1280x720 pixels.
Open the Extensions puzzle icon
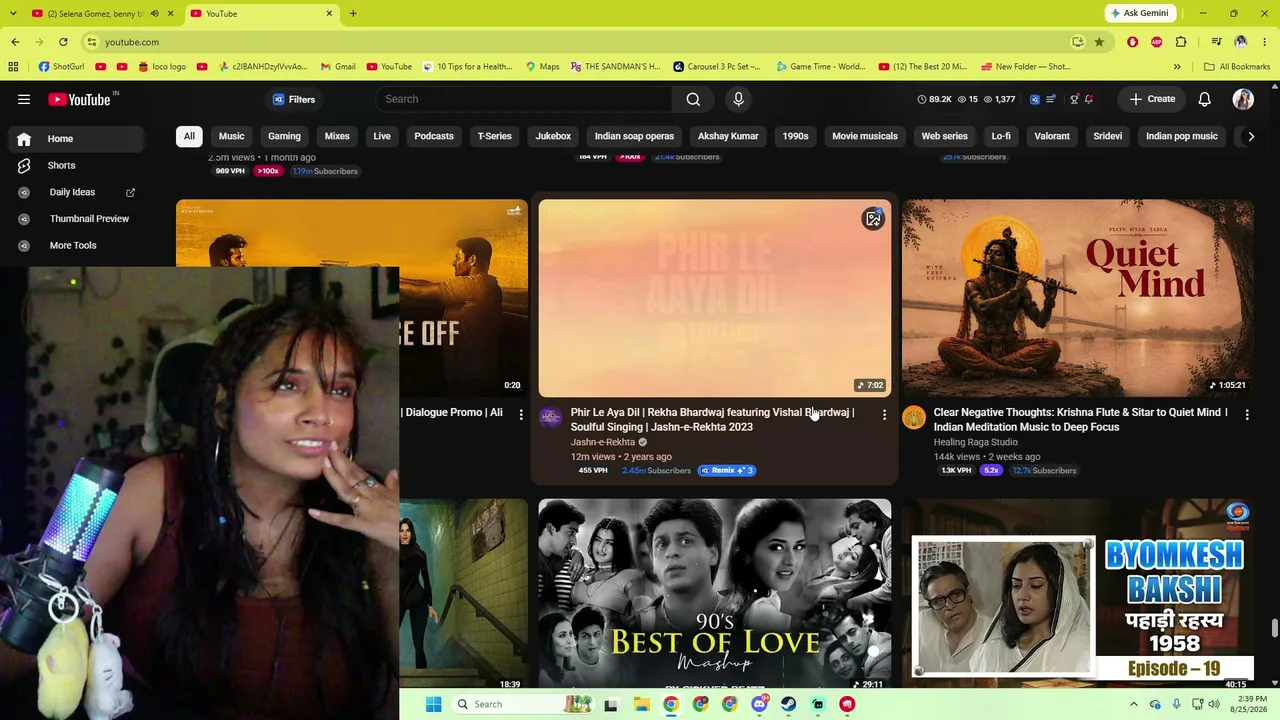(x=1181, y=42)
